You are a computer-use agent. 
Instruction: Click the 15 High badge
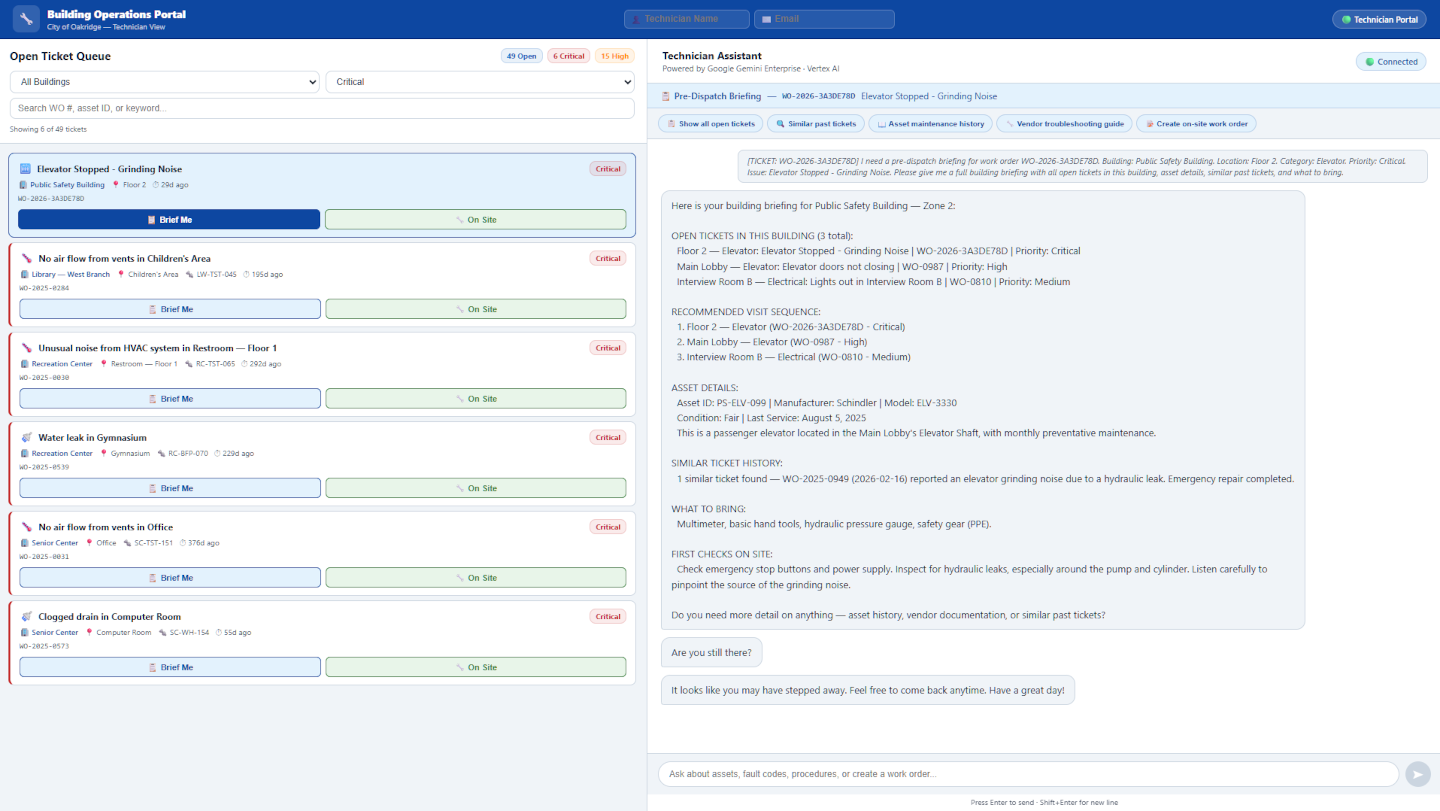[x=615, y=56]
